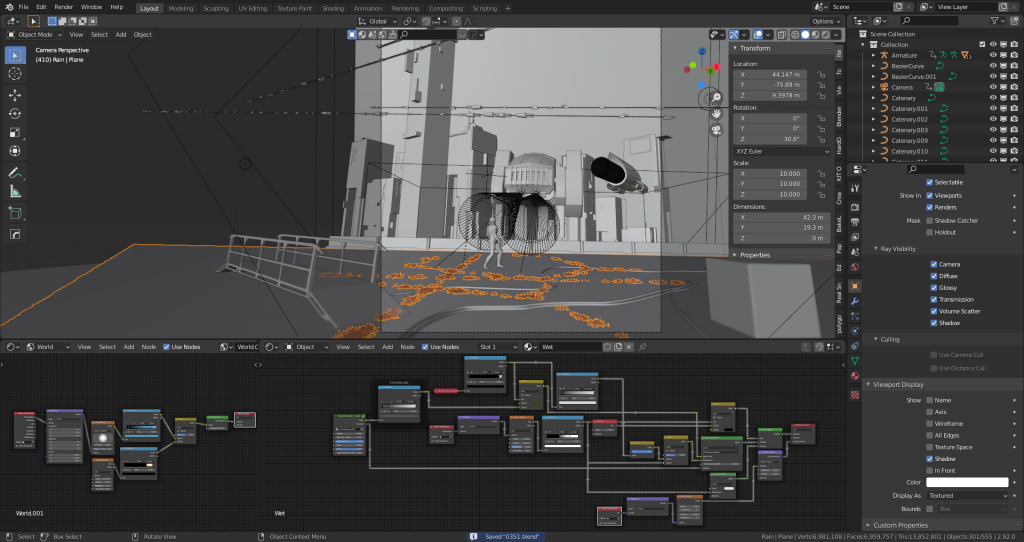This screenshot has height=542, width=1024.
Task: Disable the Glossy ray visibility checkbox
Action: click(934, 287)
